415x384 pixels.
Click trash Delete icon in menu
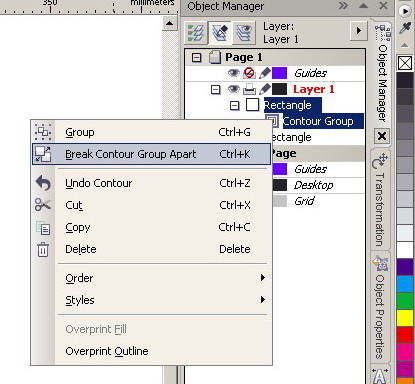click(43, 250)
